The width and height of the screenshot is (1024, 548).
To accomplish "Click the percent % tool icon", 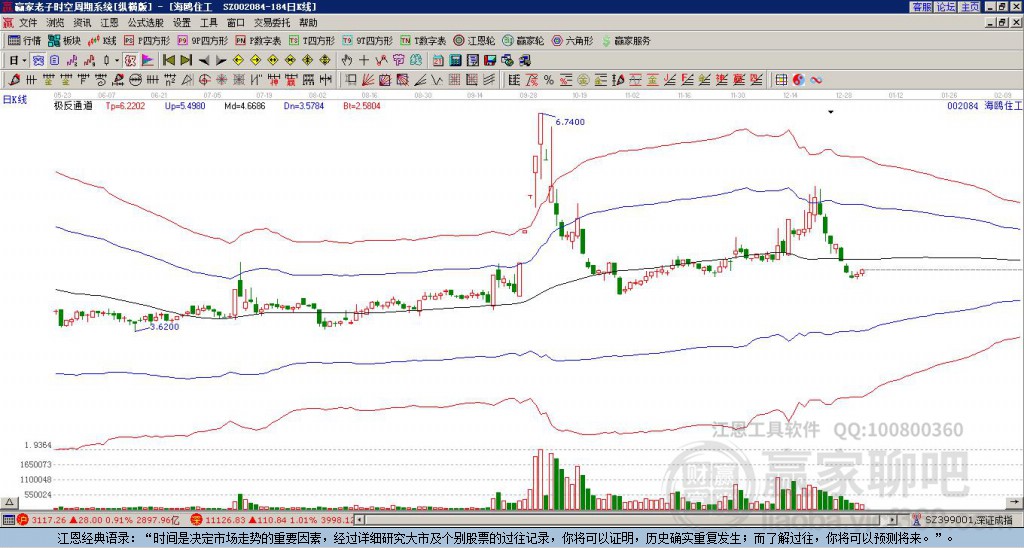I will (x=548, y=80).
